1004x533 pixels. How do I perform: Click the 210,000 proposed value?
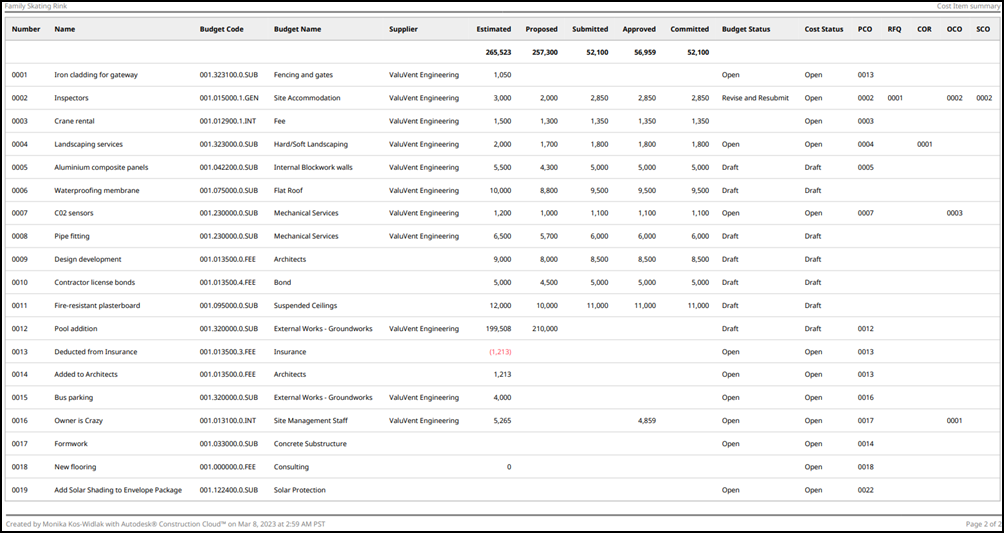point(545,329)
